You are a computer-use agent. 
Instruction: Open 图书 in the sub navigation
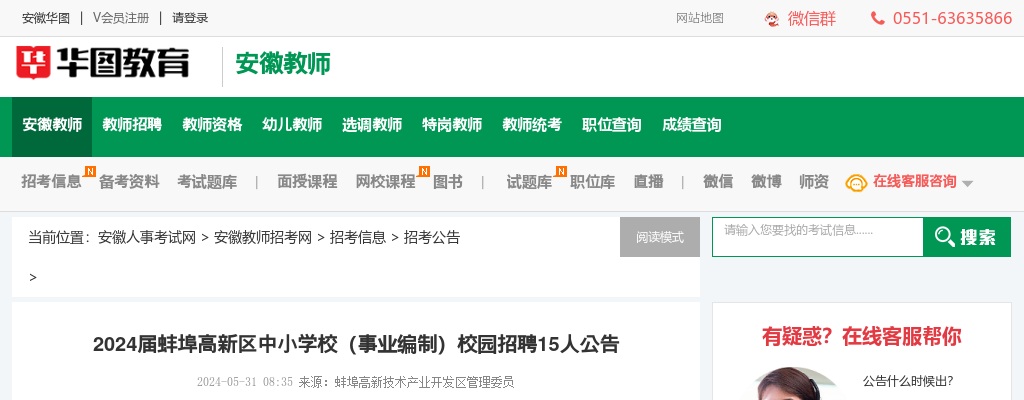click(448, 182)
